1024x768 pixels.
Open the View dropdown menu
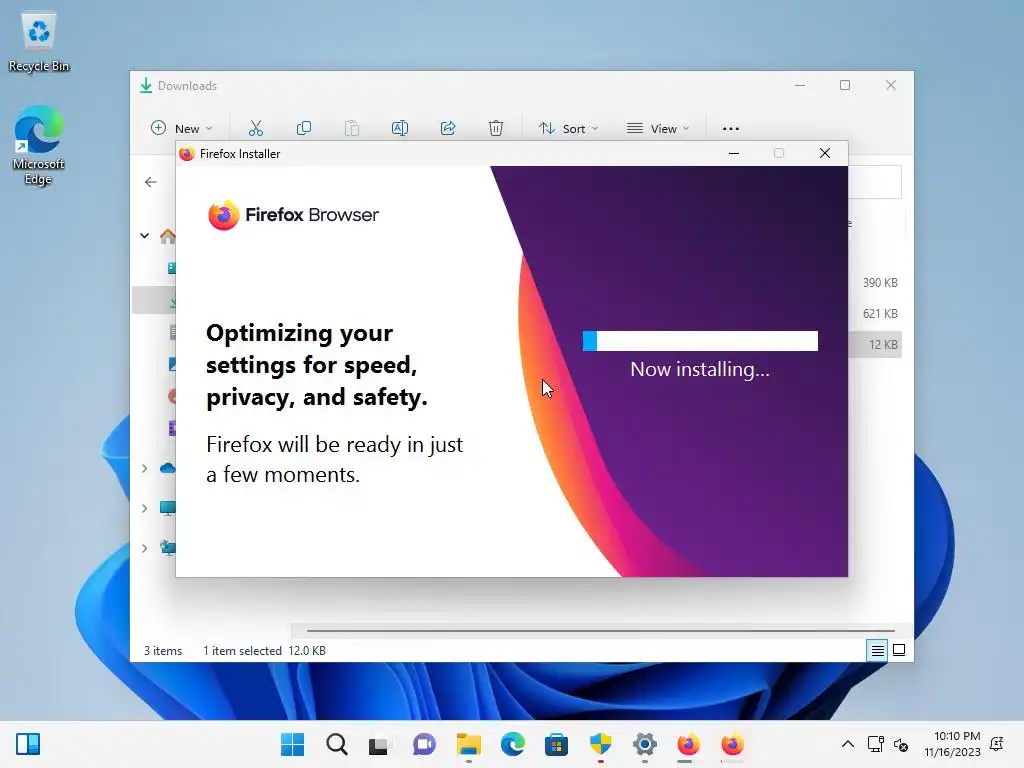pos(658,128)
